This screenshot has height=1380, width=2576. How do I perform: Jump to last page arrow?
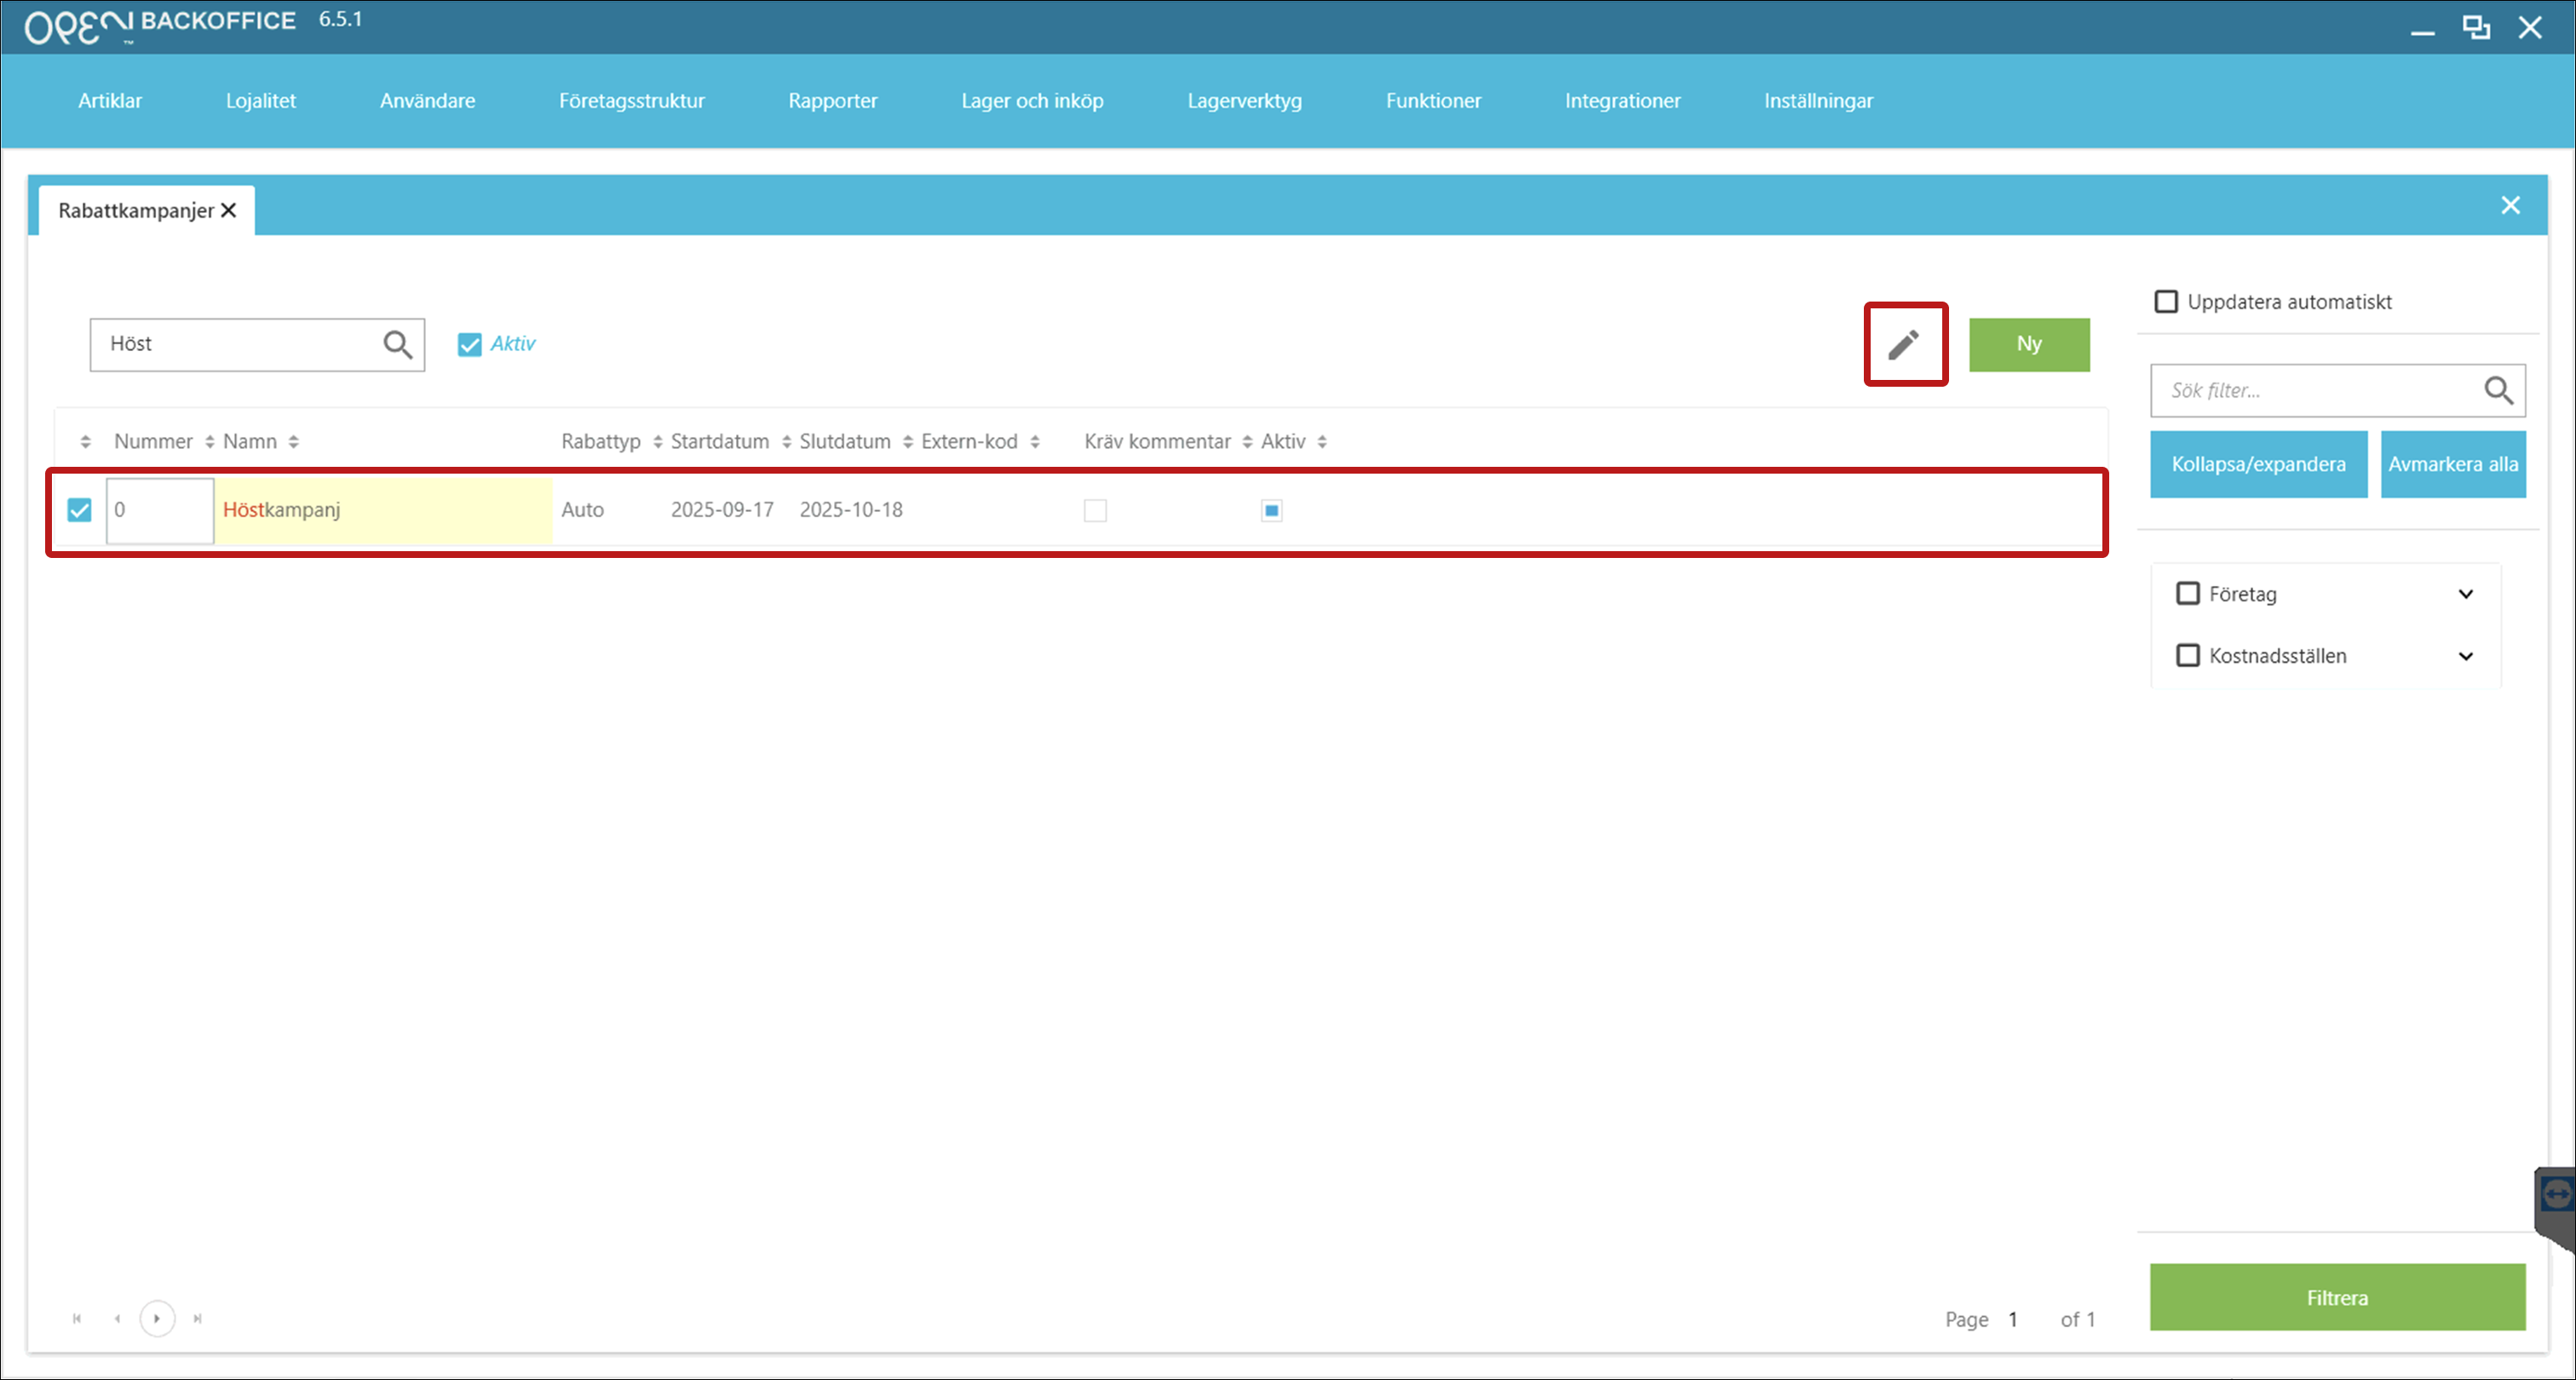coord(198,1318)
